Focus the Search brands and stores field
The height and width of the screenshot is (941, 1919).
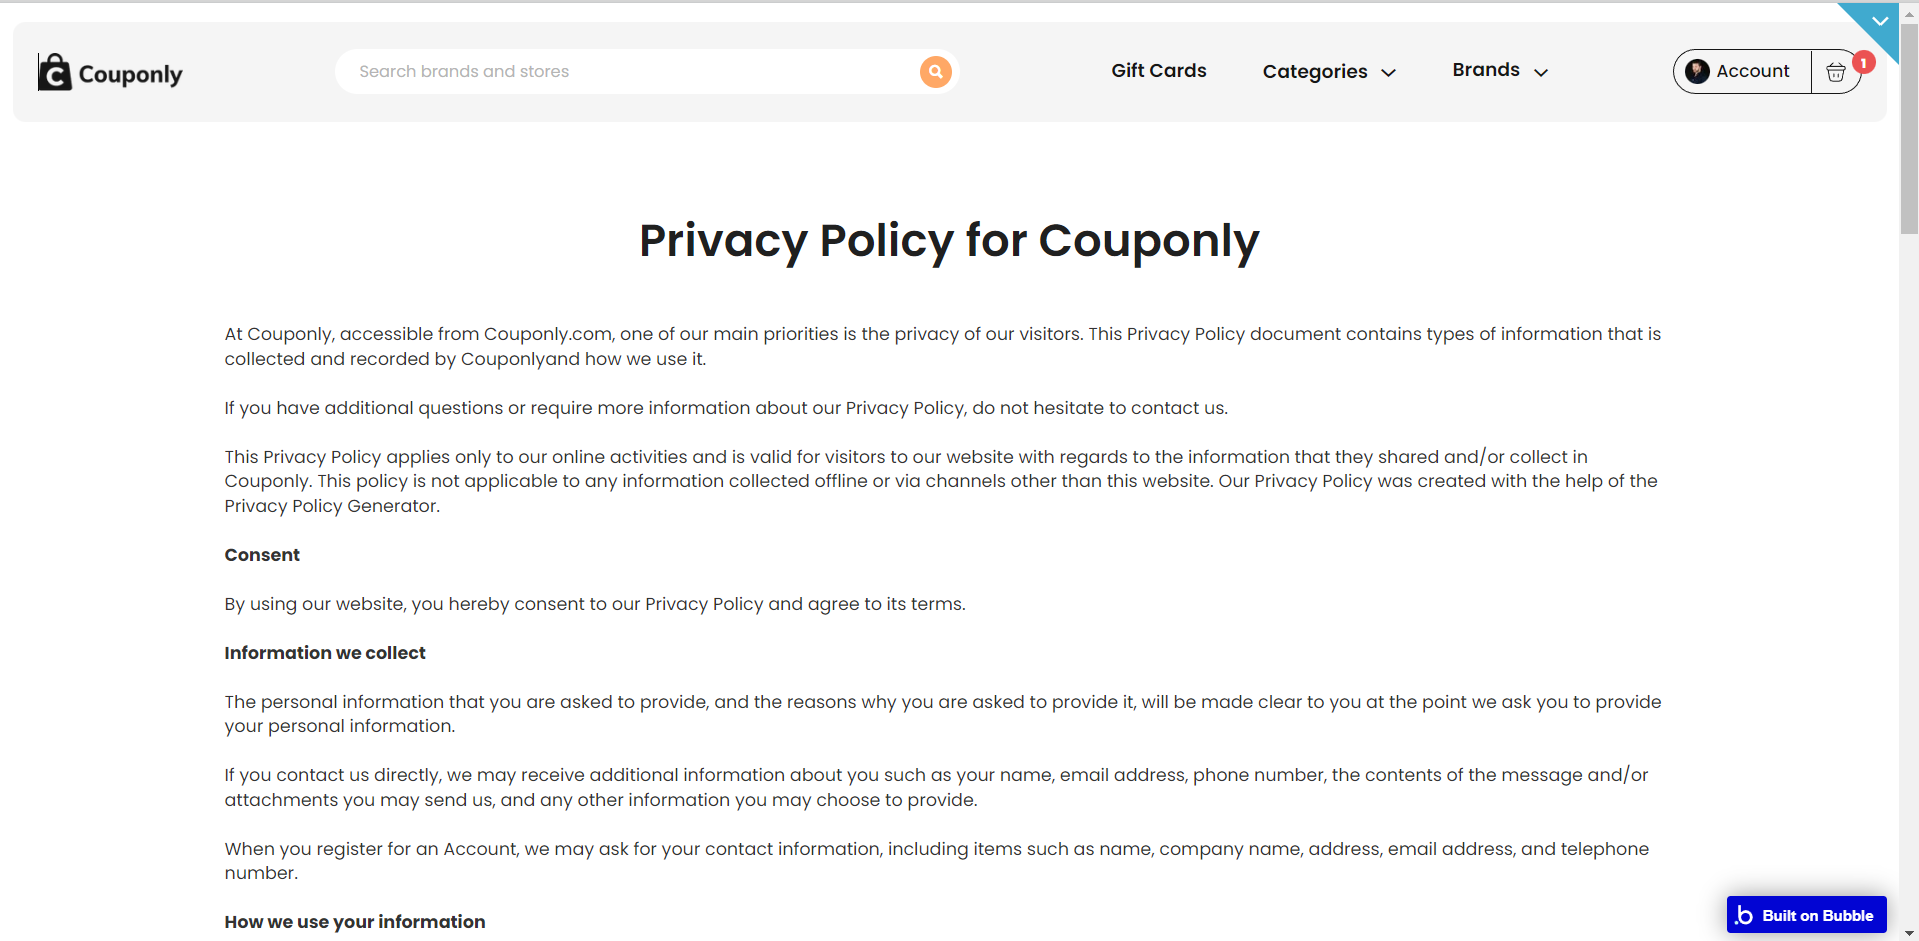630,72
